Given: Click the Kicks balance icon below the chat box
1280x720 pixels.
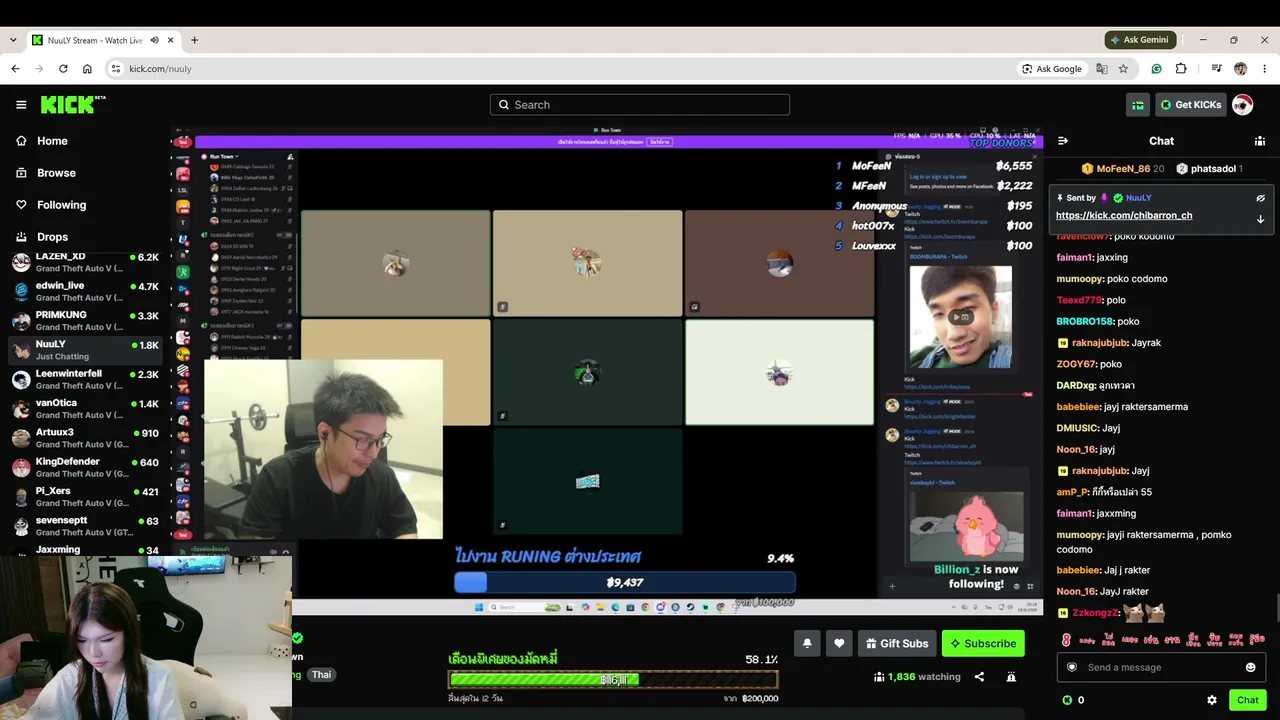Looking at the screenshot, I should (x=1067, y=700).
